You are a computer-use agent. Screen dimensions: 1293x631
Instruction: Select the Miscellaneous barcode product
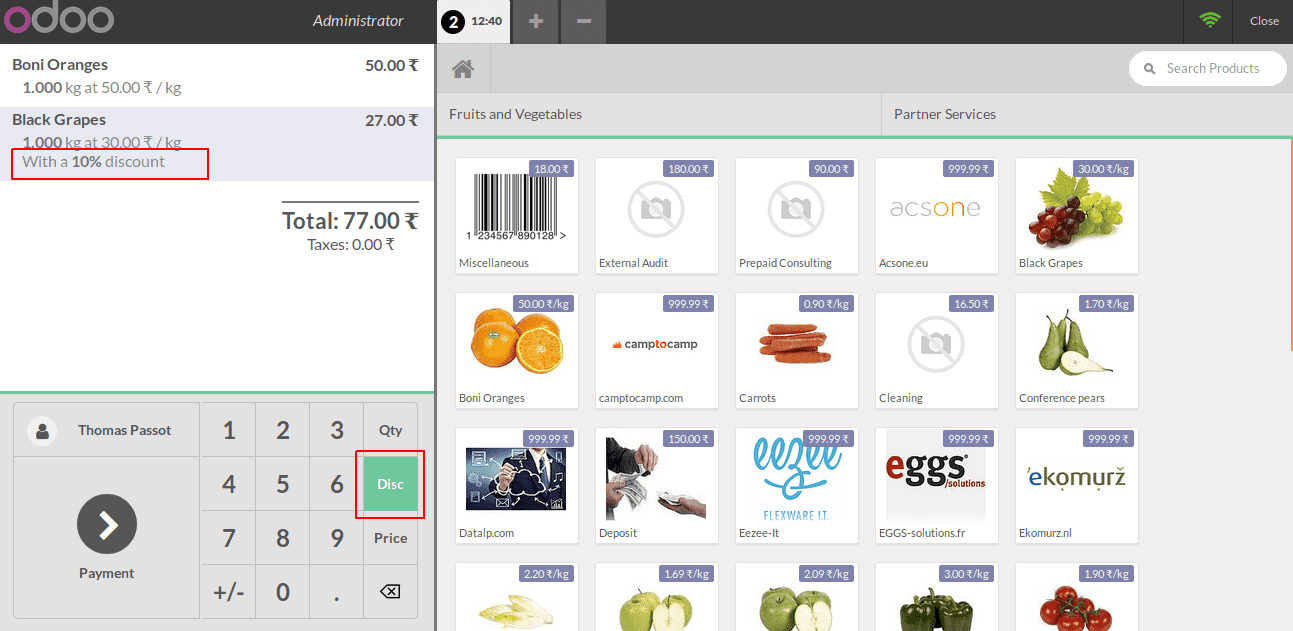517,215
